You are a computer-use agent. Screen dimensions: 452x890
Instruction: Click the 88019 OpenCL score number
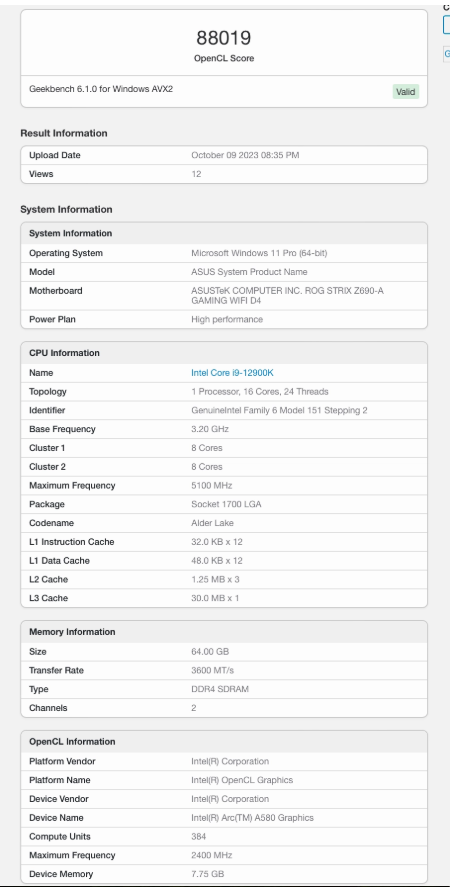click(224, 37)
